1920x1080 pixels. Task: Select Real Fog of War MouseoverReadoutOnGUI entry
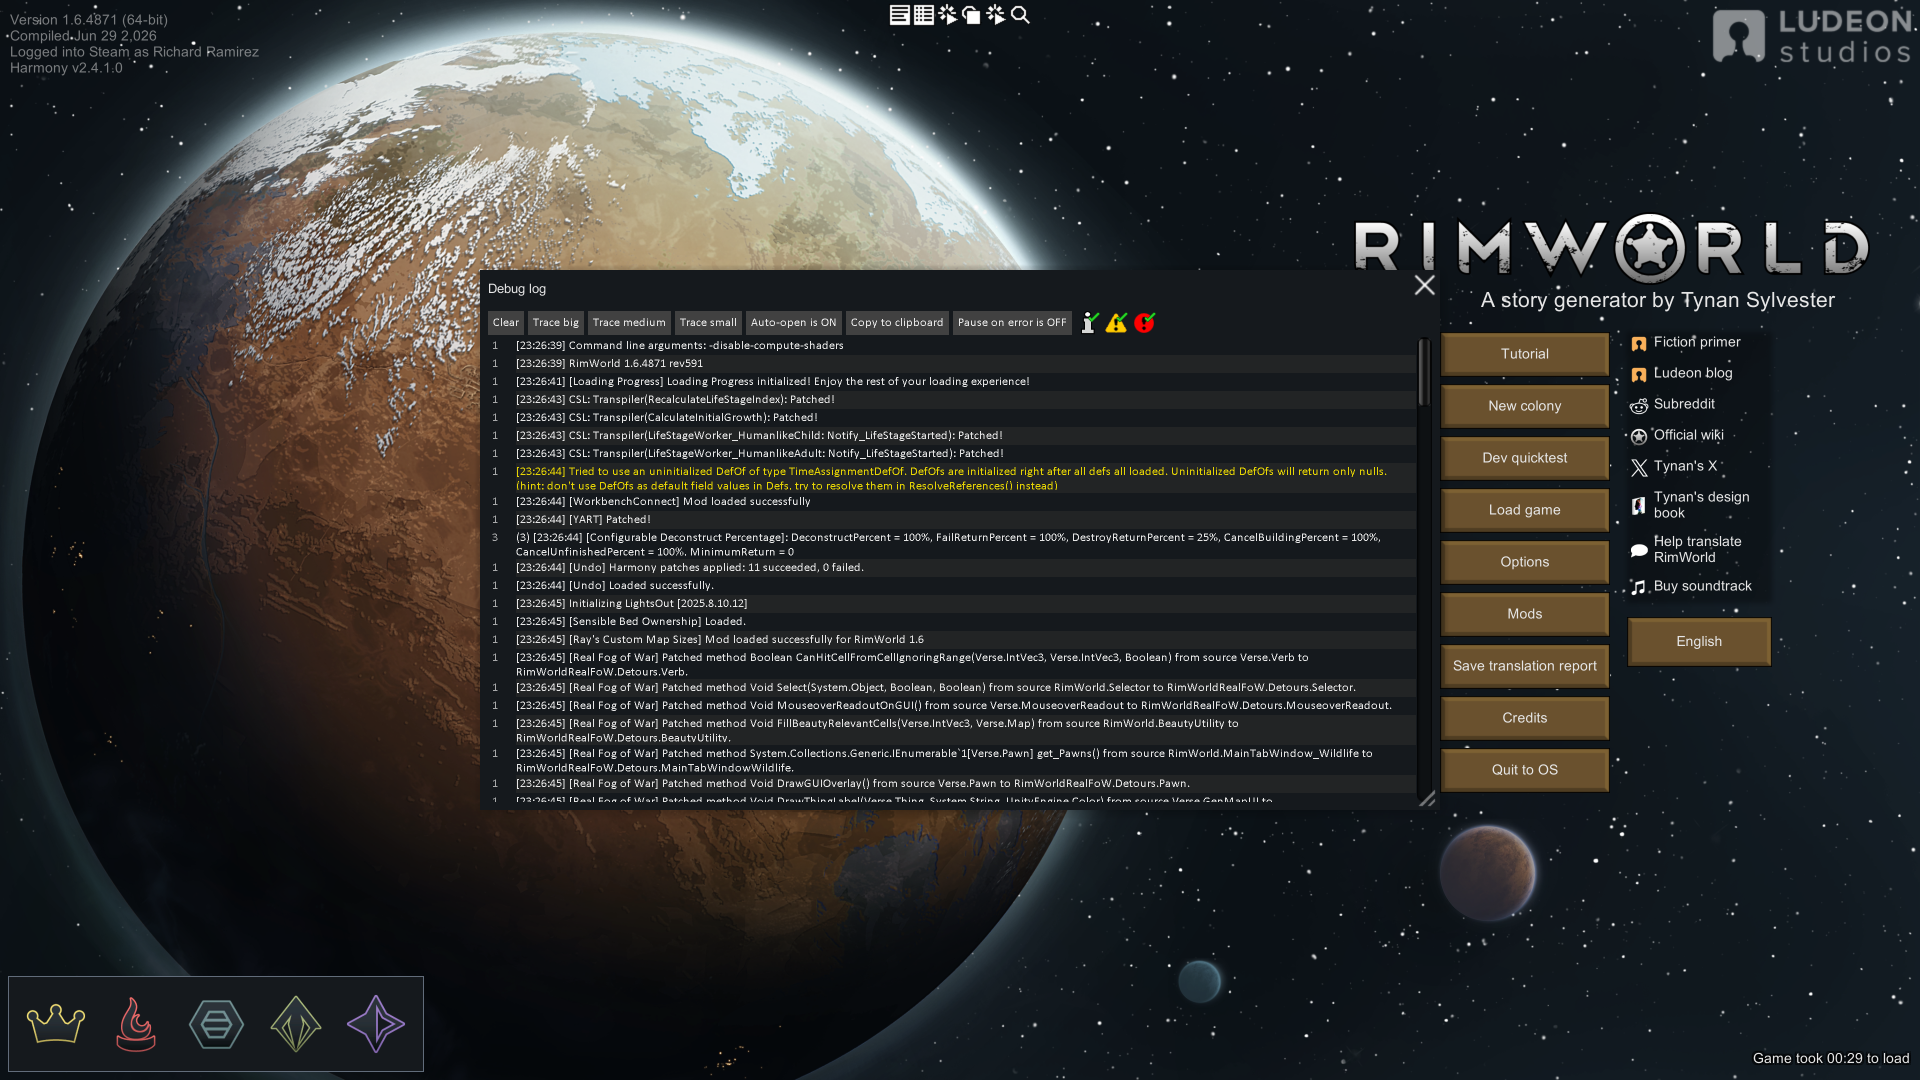(950, 705)
